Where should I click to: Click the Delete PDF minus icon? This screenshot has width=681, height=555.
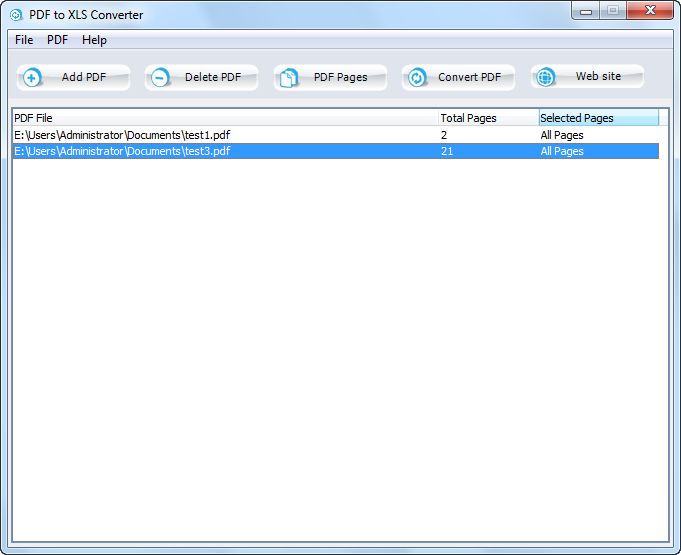tap(160, 78)
